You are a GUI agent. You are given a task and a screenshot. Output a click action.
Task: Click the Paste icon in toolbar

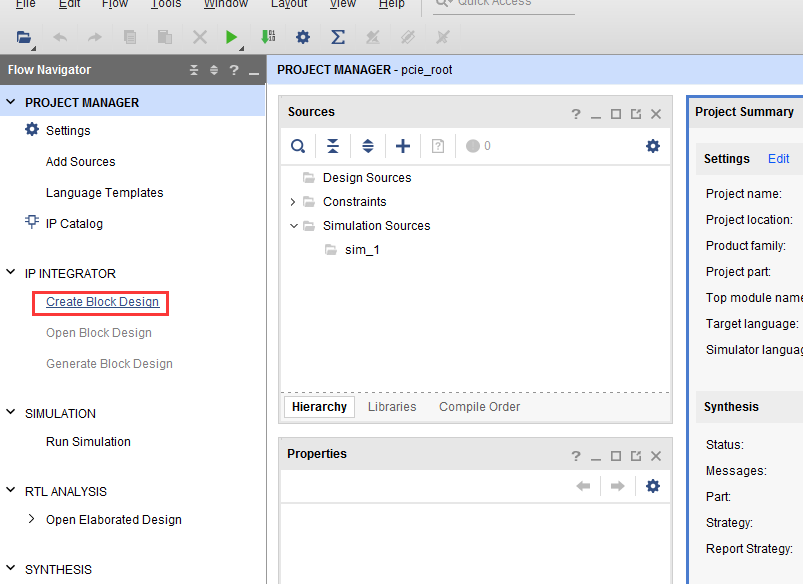click(x=164, y=37)
